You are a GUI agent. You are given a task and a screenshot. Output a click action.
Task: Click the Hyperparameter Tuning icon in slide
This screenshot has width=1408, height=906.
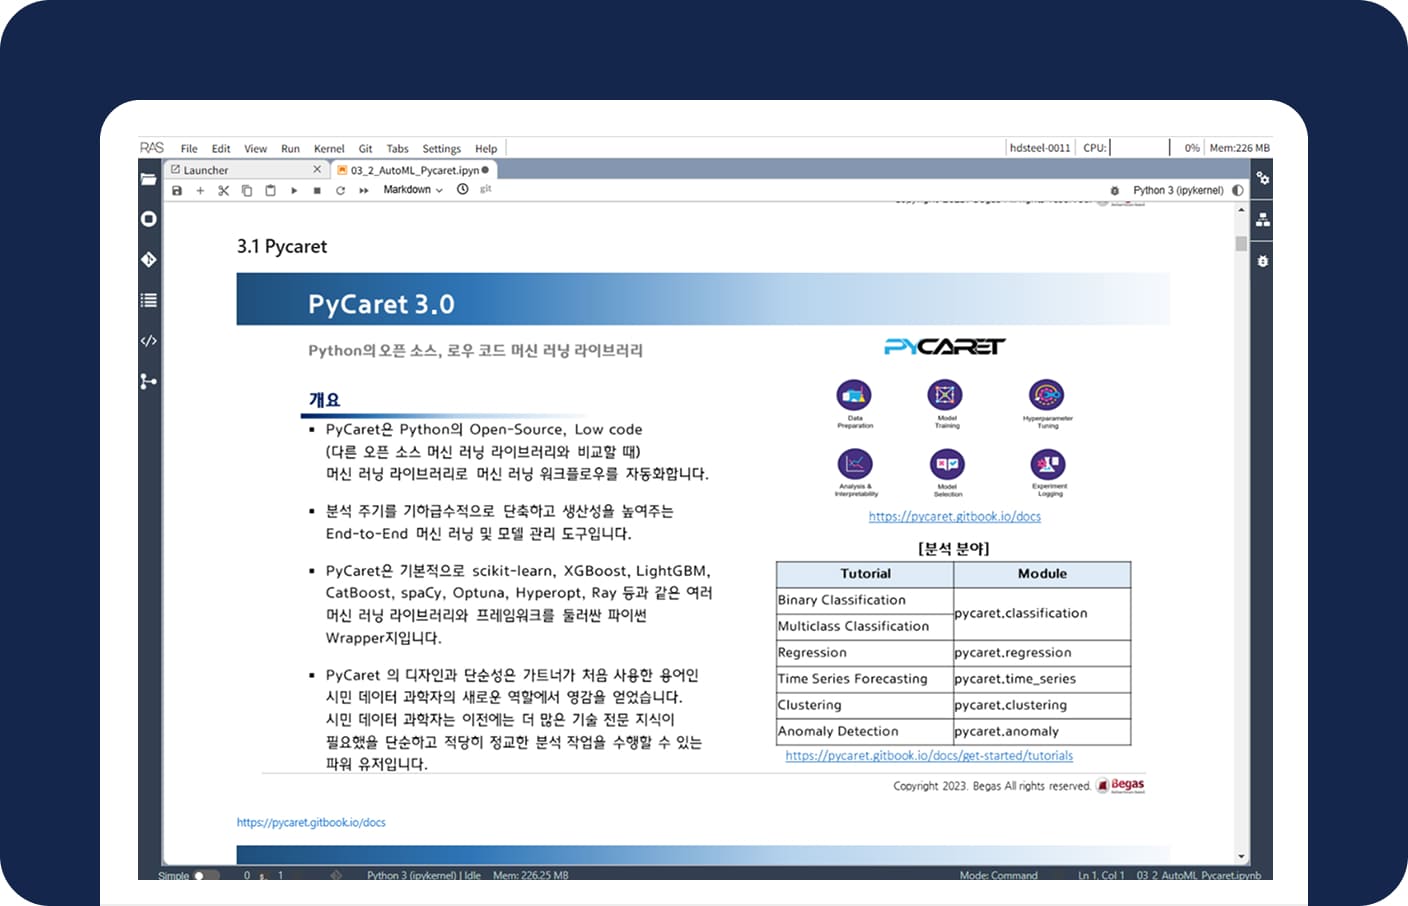pyautogui.click(x=1046, y=395)
